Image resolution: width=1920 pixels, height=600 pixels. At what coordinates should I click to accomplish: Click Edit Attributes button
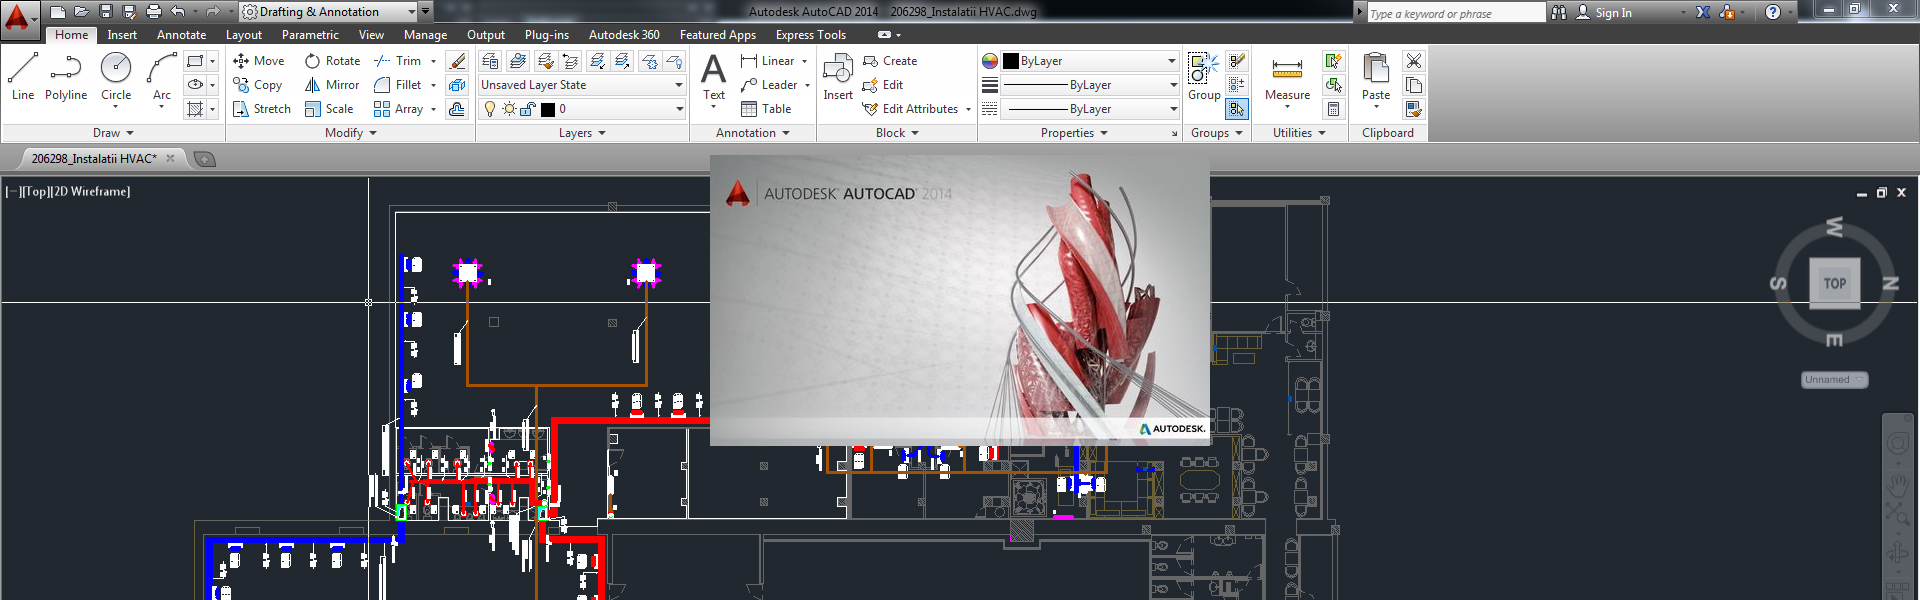910,109
